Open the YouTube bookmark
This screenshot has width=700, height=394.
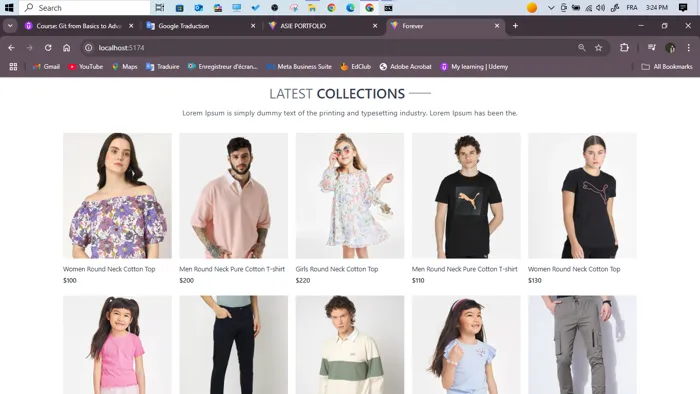point(85,66)
